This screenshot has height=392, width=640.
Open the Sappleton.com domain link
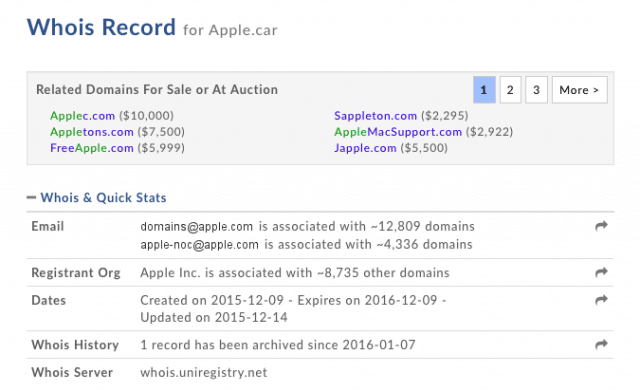click(x=376, y=116)
